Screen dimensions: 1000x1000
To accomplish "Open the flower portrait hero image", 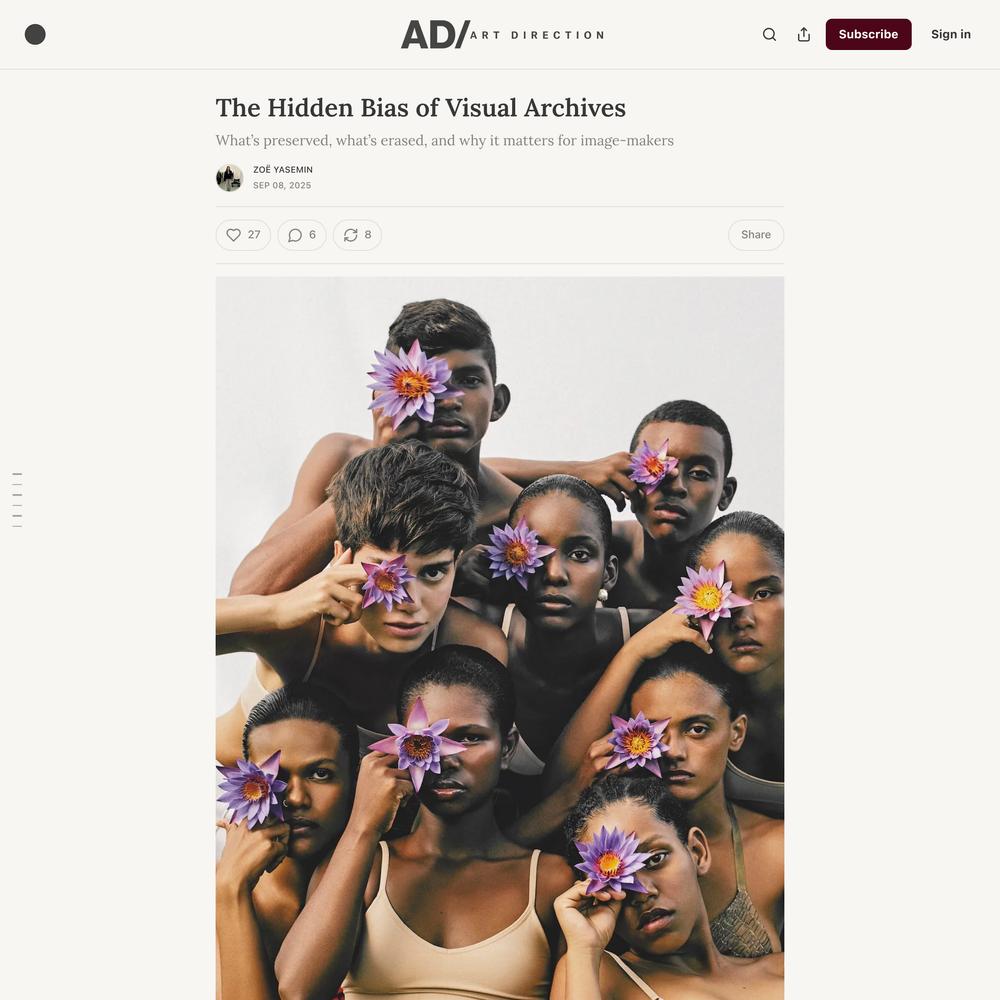I will click(500, 638).
